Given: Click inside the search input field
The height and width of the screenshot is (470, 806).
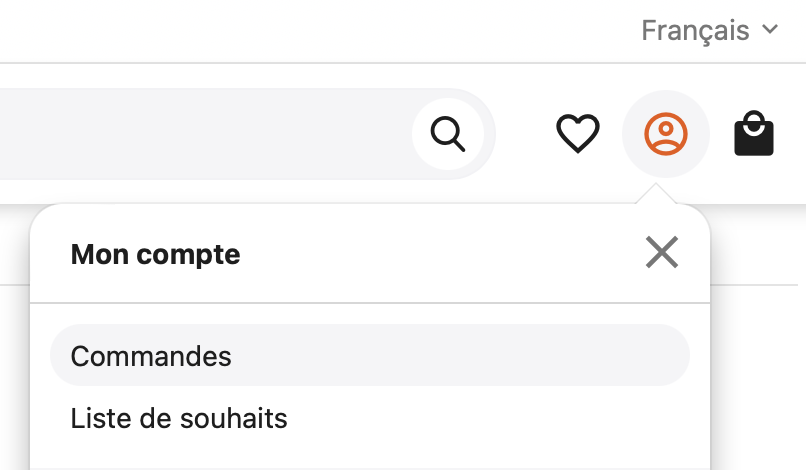Looking at the screenshot, I should point(206,134).
